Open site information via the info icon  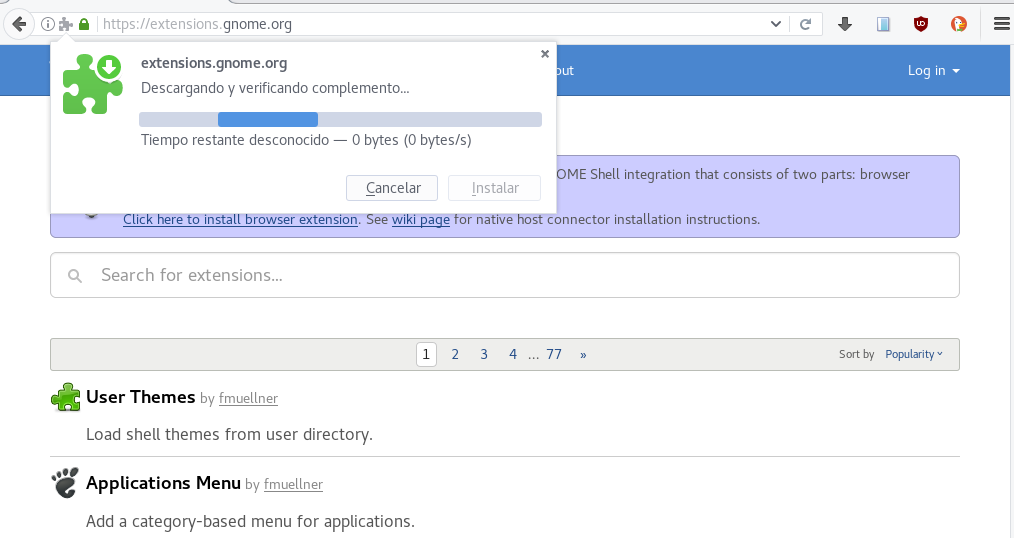point(47,25)
